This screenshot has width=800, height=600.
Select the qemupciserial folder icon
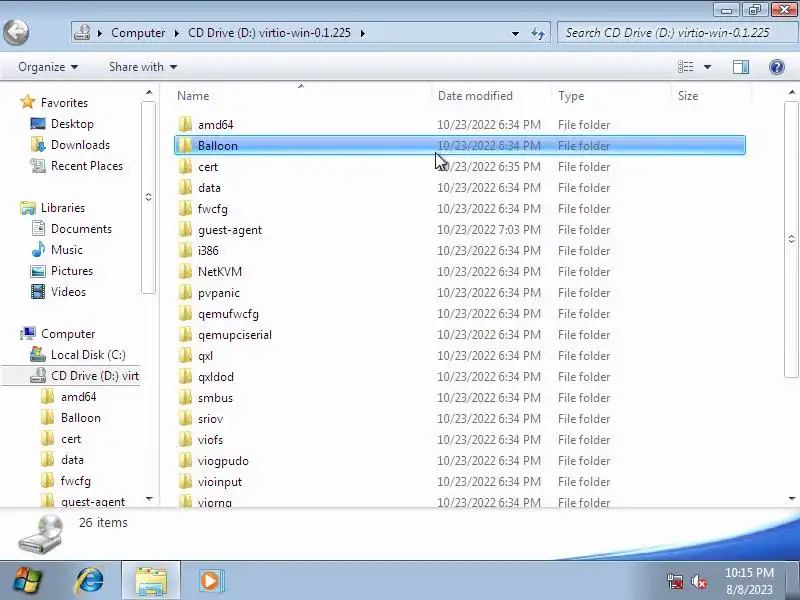tap(185, 335)
